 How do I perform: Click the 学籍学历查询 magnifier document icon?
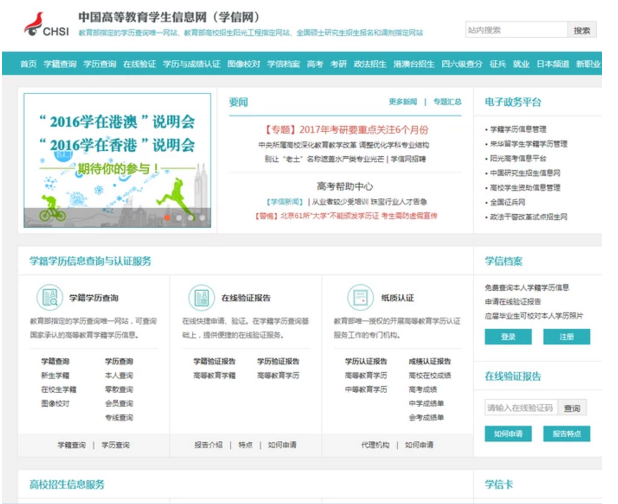click(48, 298)
